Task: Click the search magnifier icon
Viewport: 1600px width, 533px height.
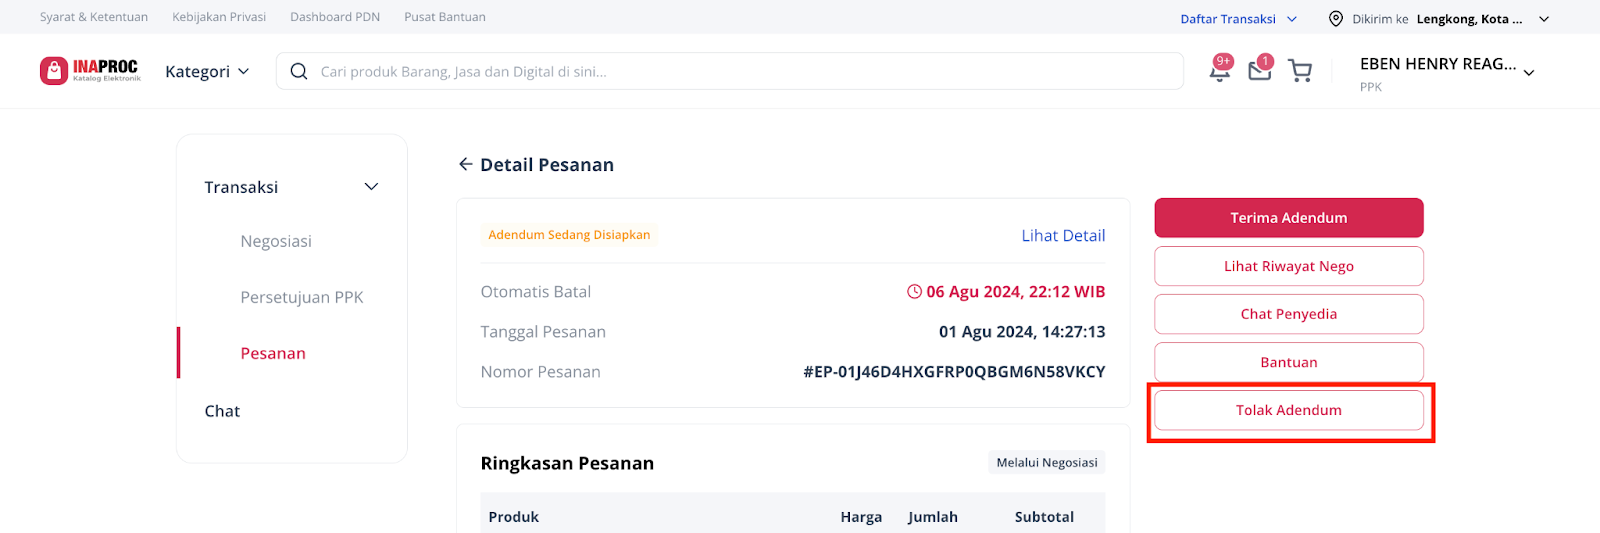Action: pos(298,71)
